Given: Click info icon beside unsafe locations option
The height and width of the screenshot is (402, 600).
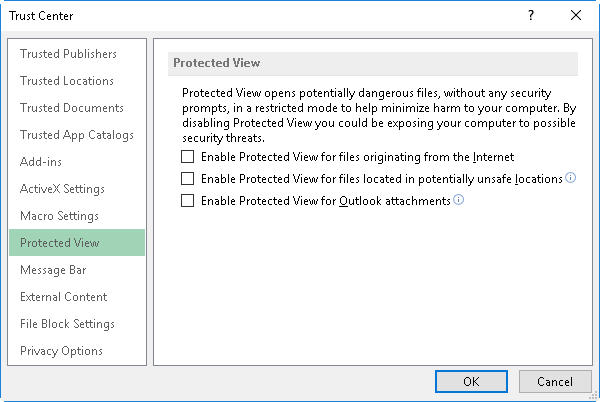Looking at the screenshot, I should (x=571, y=178).
